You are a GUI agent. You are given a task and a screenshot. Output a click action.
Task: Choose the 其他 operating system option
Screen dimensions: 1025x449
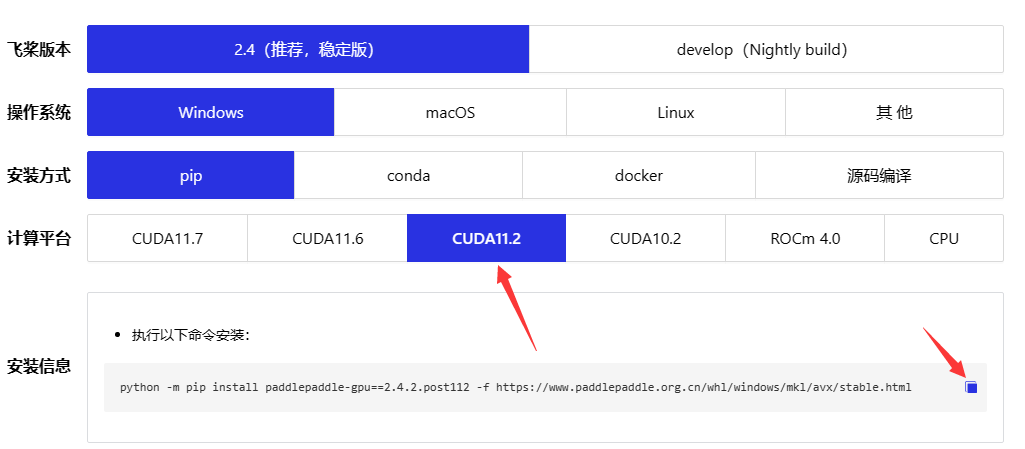pyautogui.click(x=893, y=112)
